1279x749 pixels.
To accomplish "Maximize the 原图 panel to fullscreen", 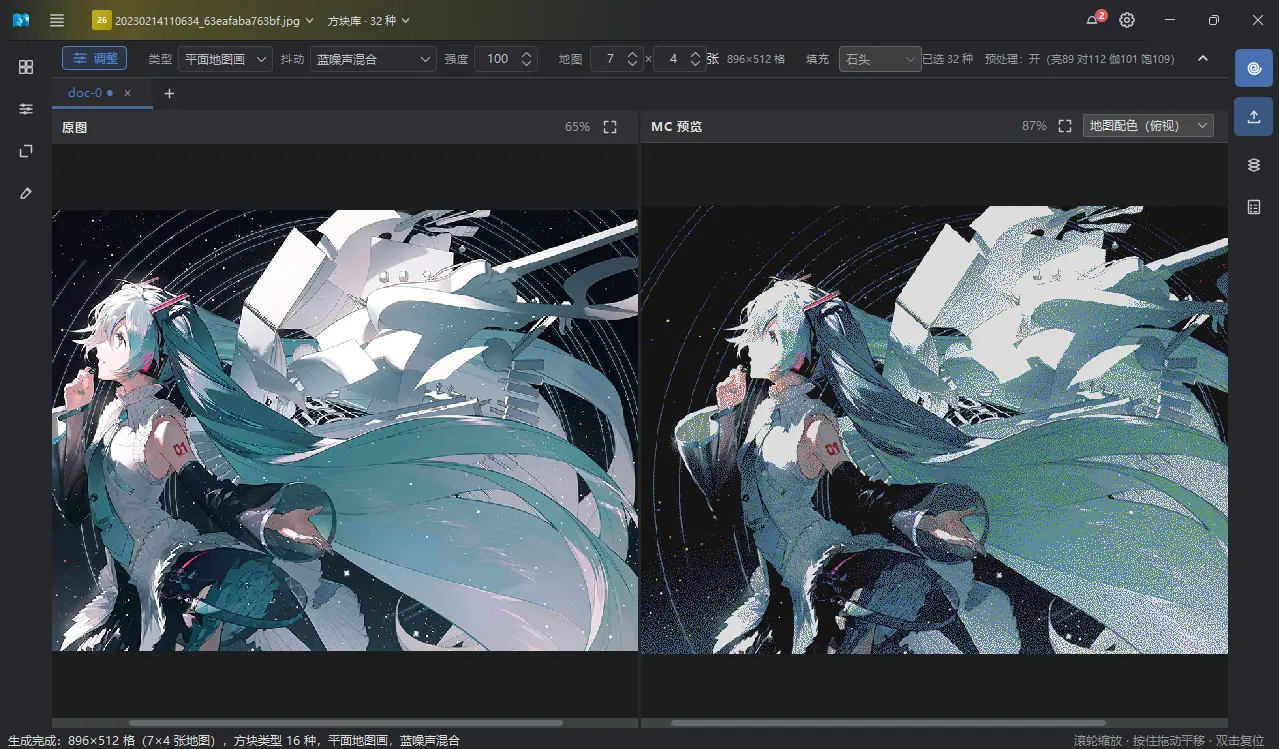I will pos(610,127).
